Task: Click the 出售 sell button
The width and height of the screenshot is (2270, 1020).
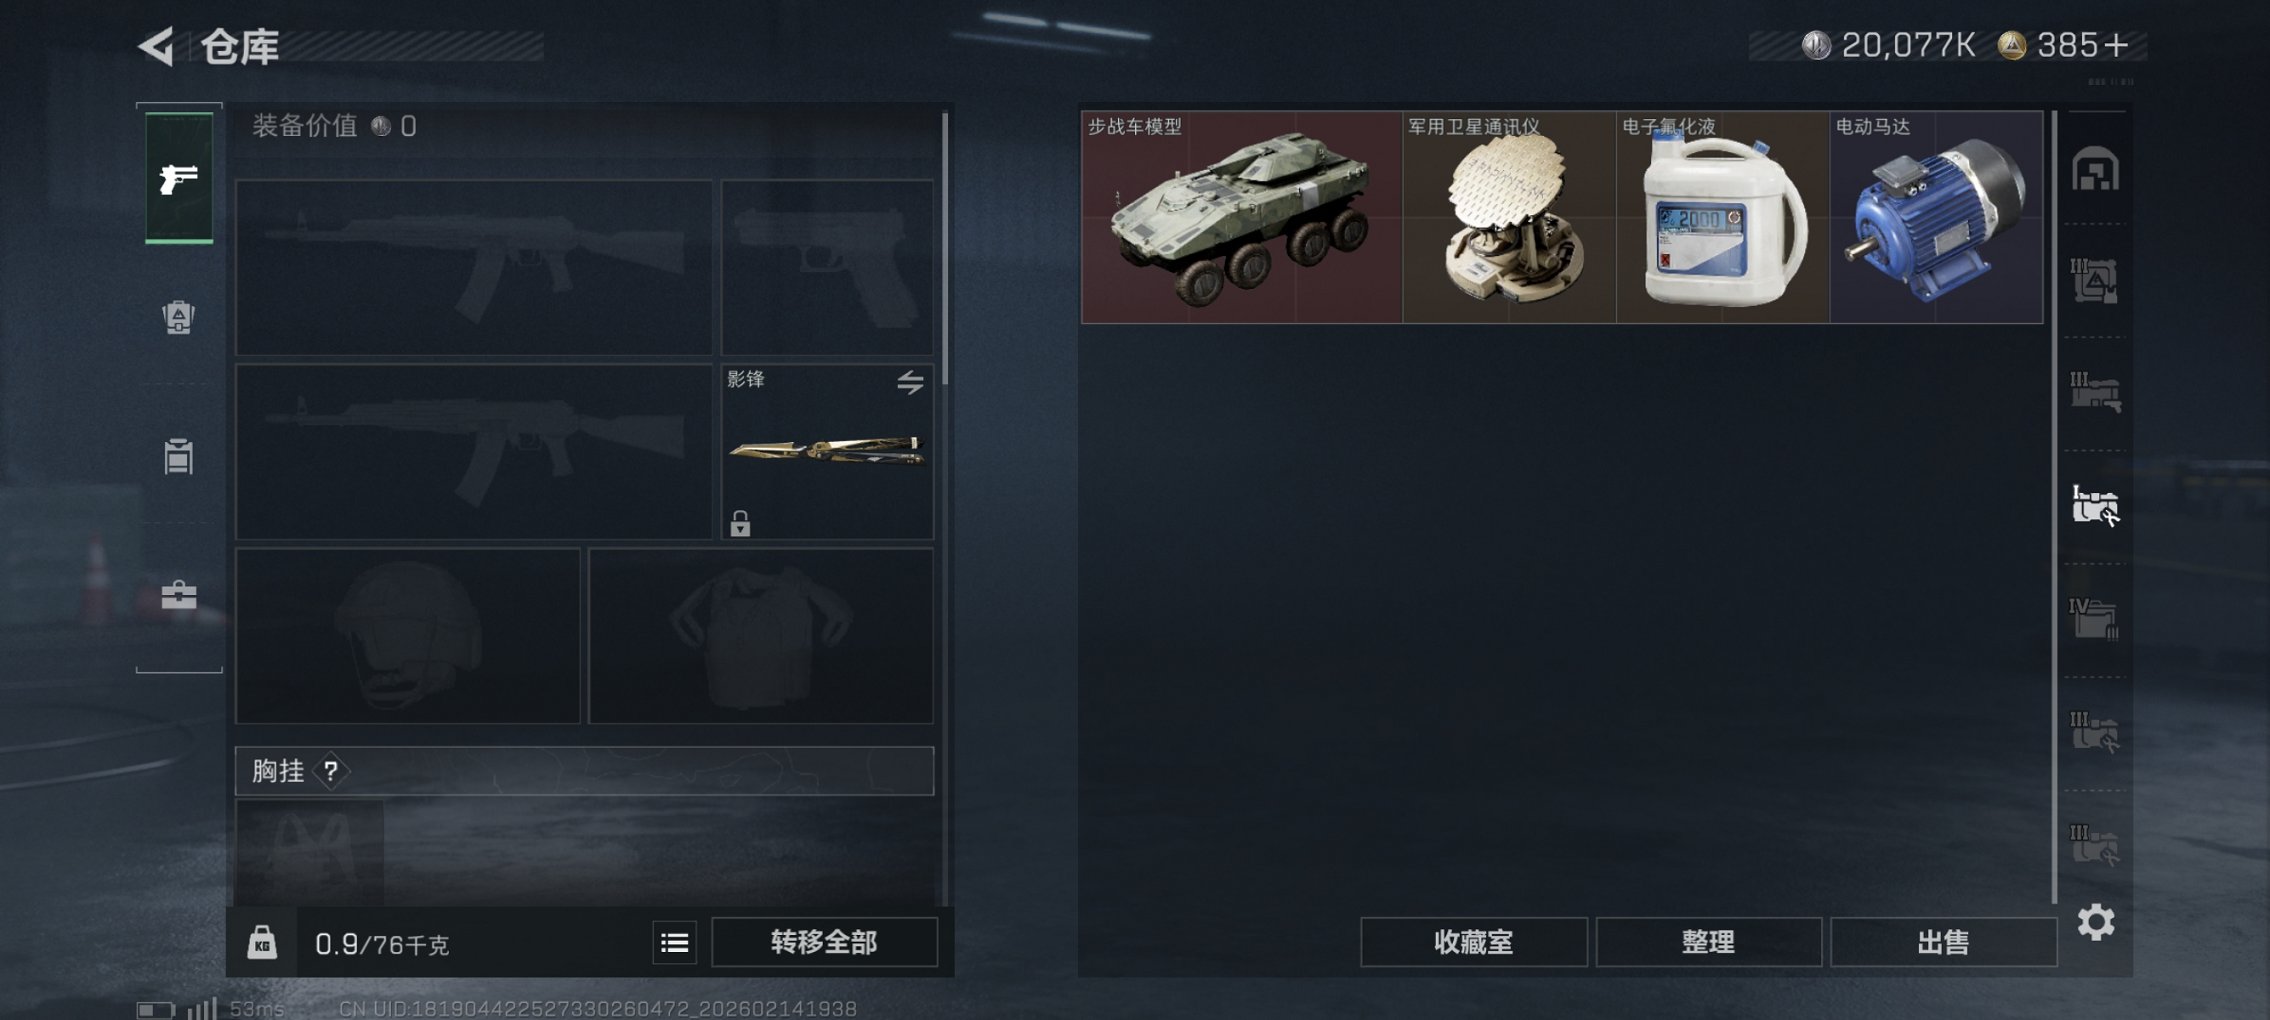Action: click(x=1943, y=942)
